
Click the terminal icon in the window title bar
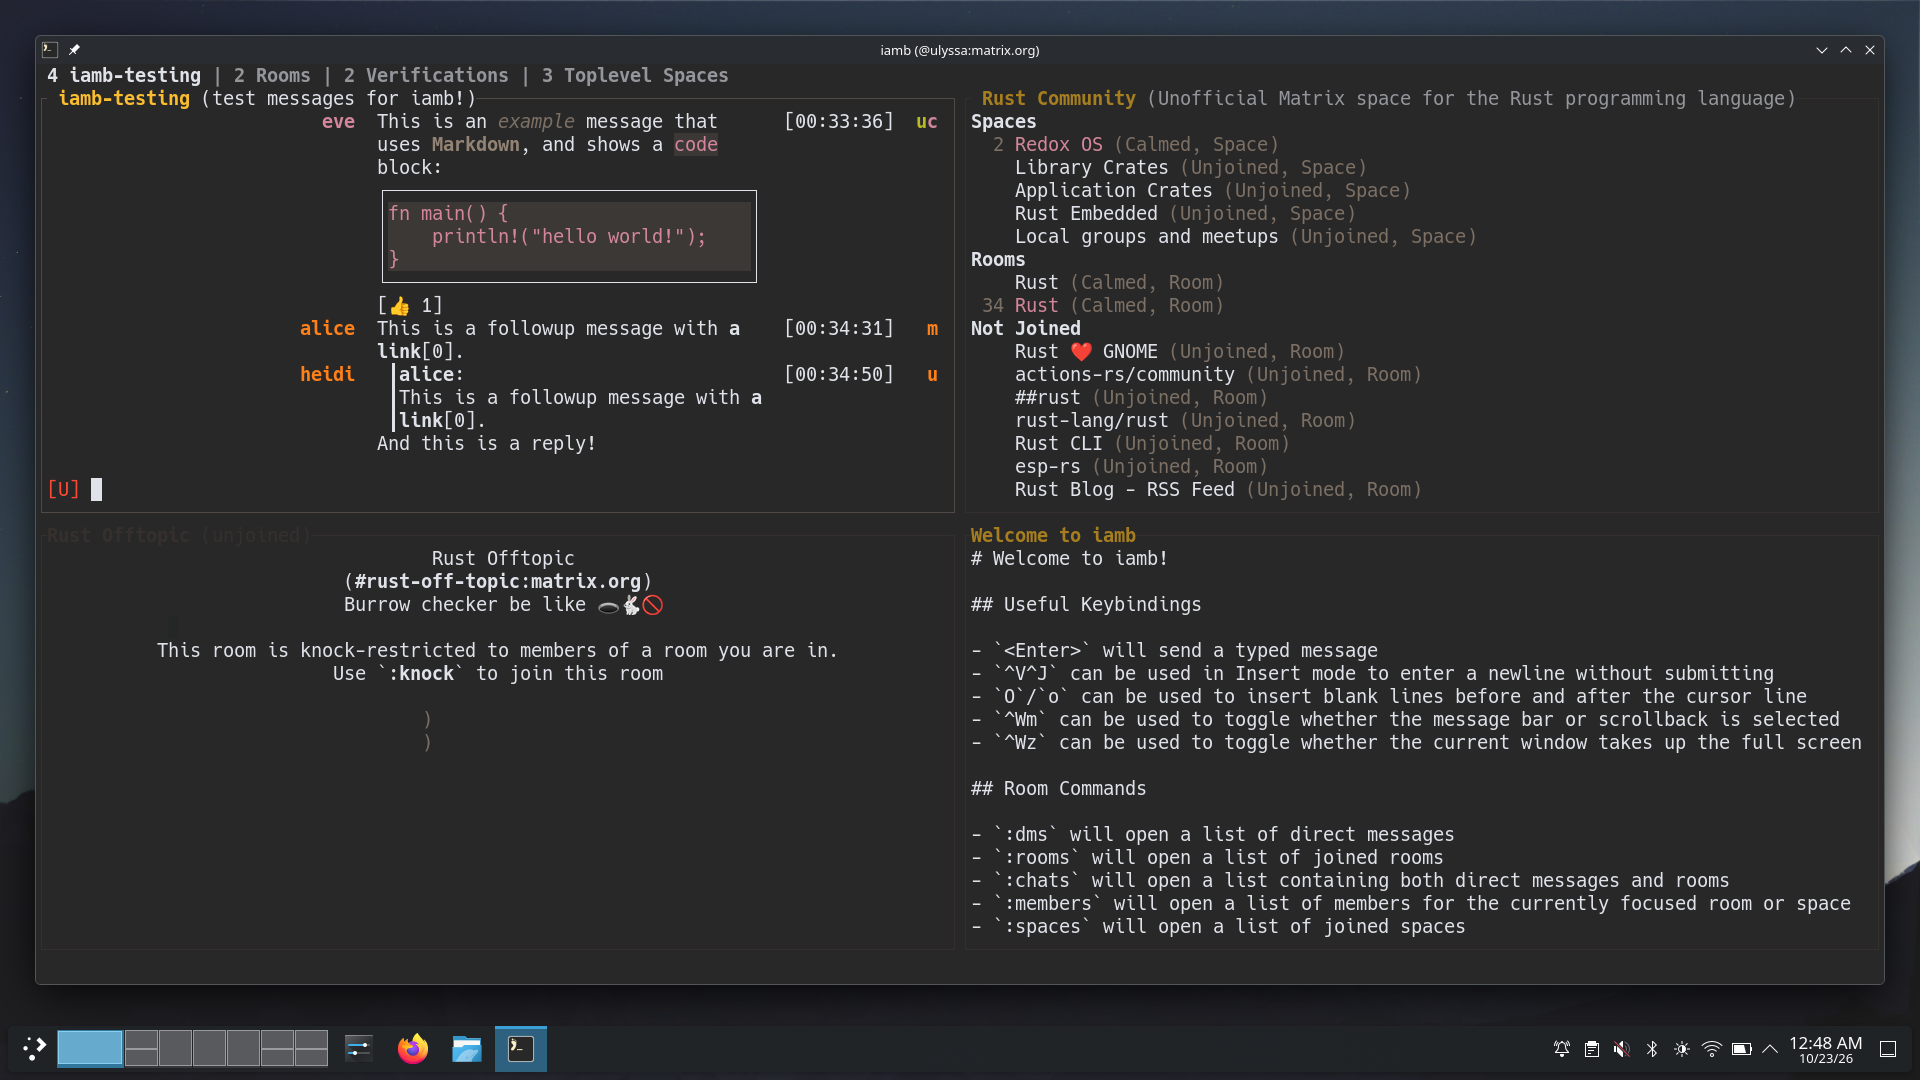tap(50, 50)
